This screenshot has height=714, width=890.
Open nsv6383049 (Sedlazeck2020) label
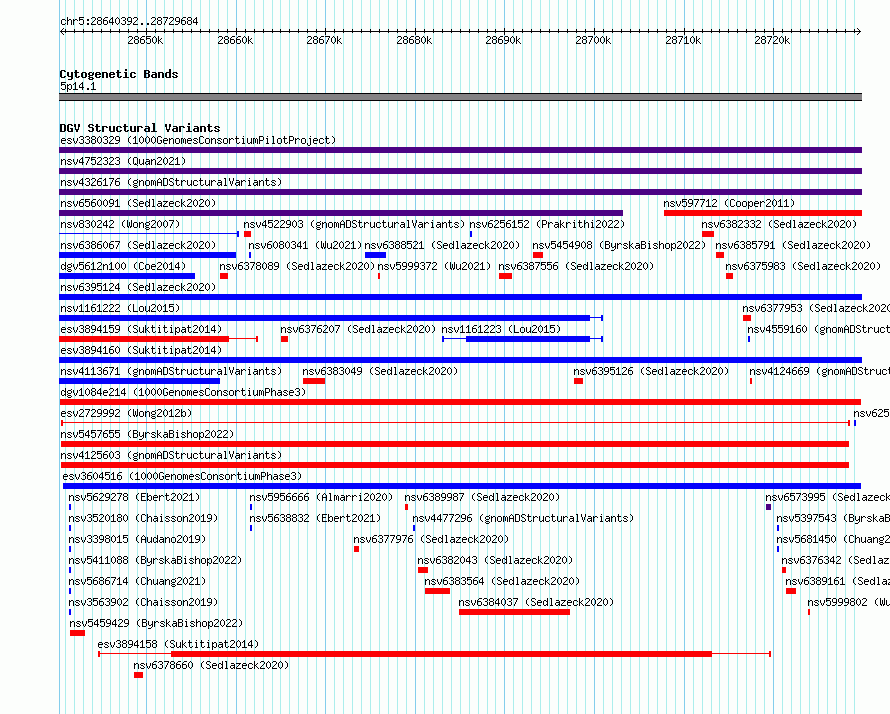[380, 371]
